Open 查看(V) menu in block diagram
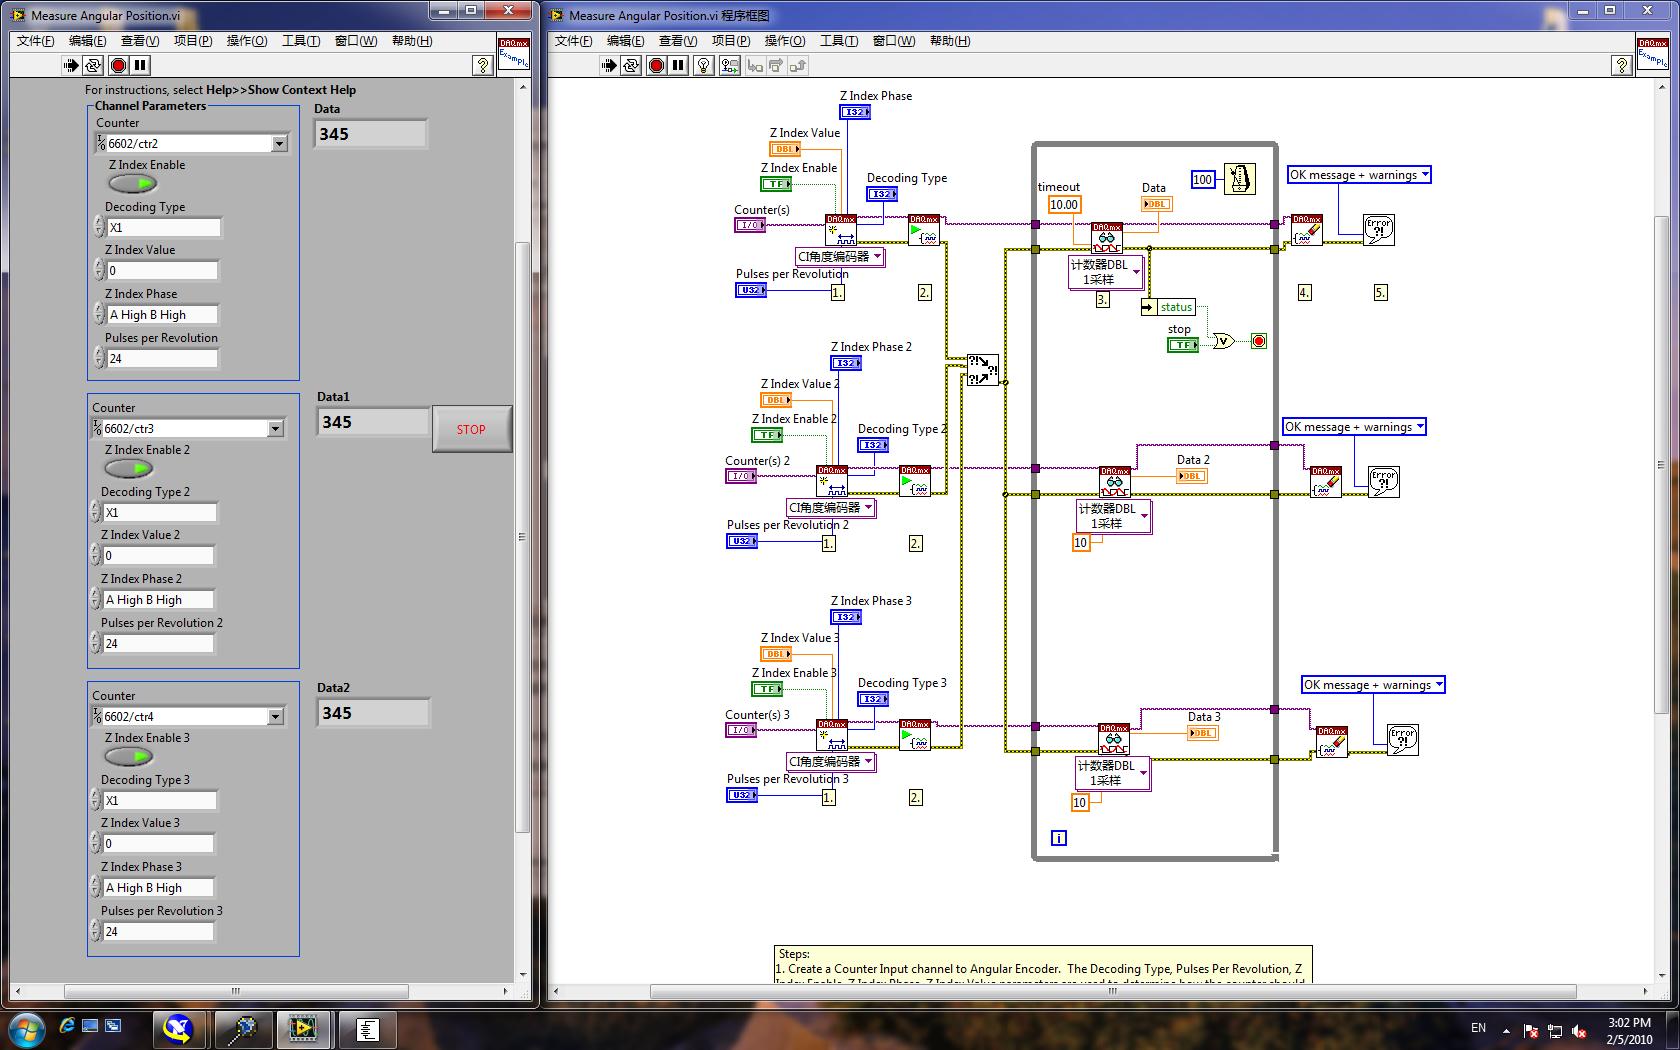Viewport: 1680px width, 1050px height. pos(678,41)
